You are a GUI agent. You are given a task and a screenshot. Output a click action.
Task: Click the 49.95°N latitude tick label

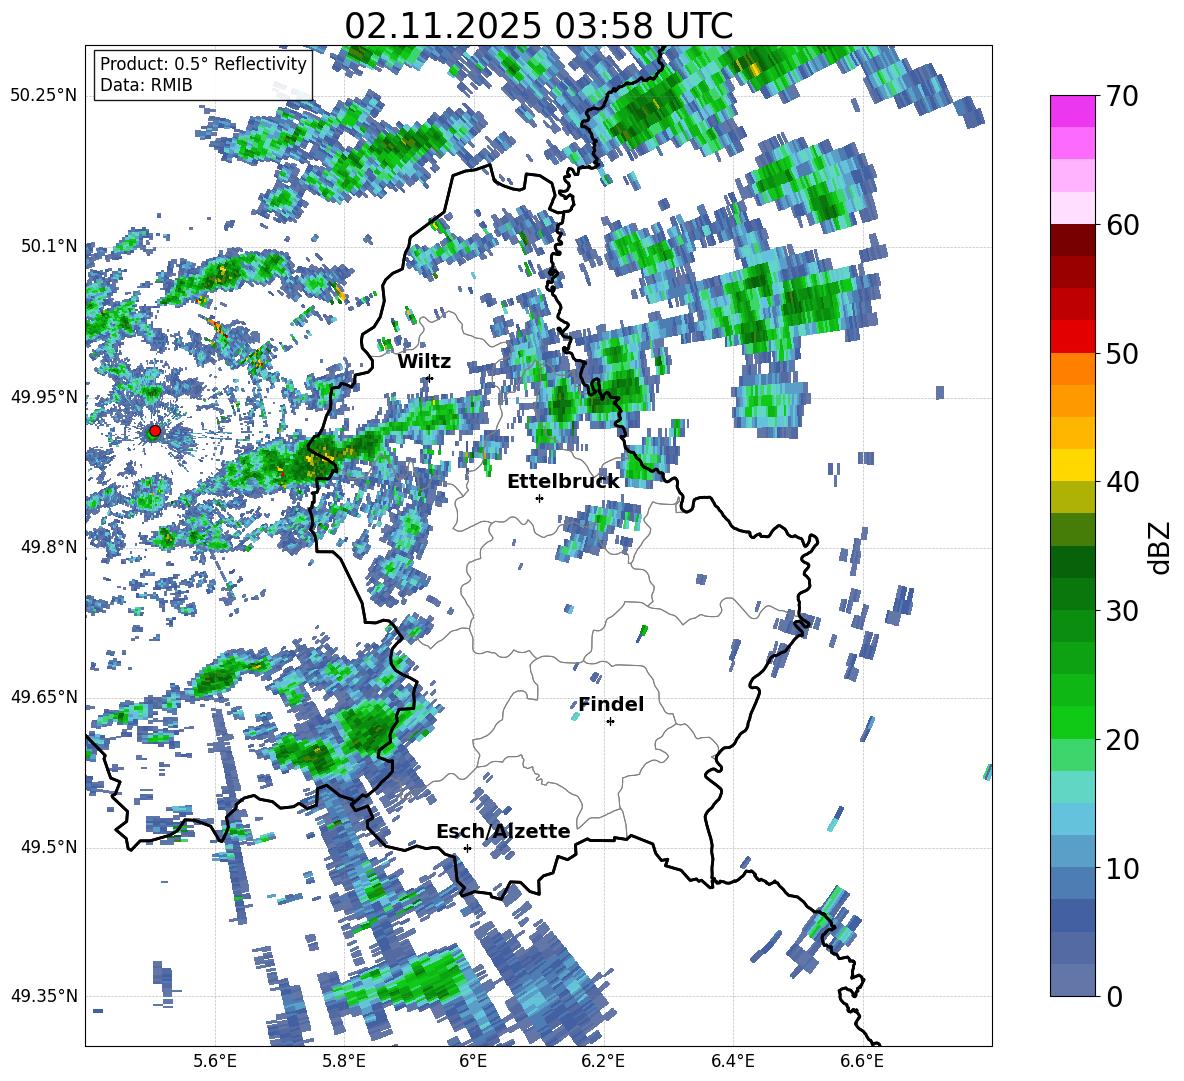pos(44,397)
